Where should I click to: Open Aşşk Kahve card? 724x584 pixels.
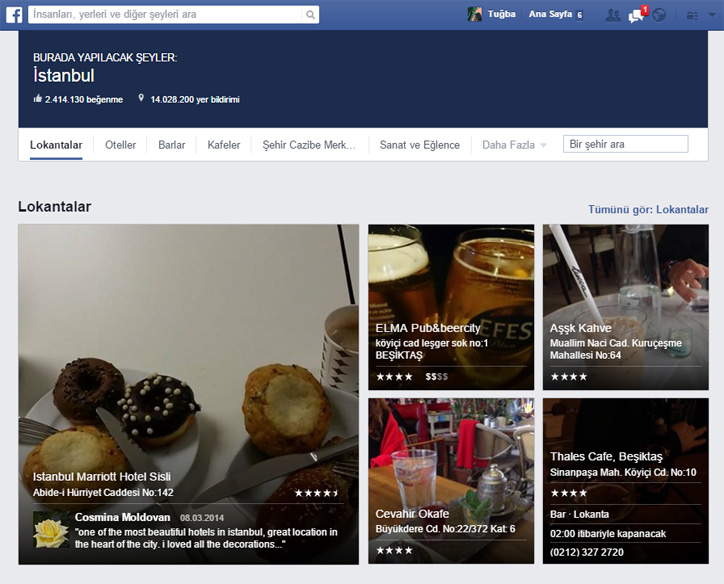click(626, 307)
